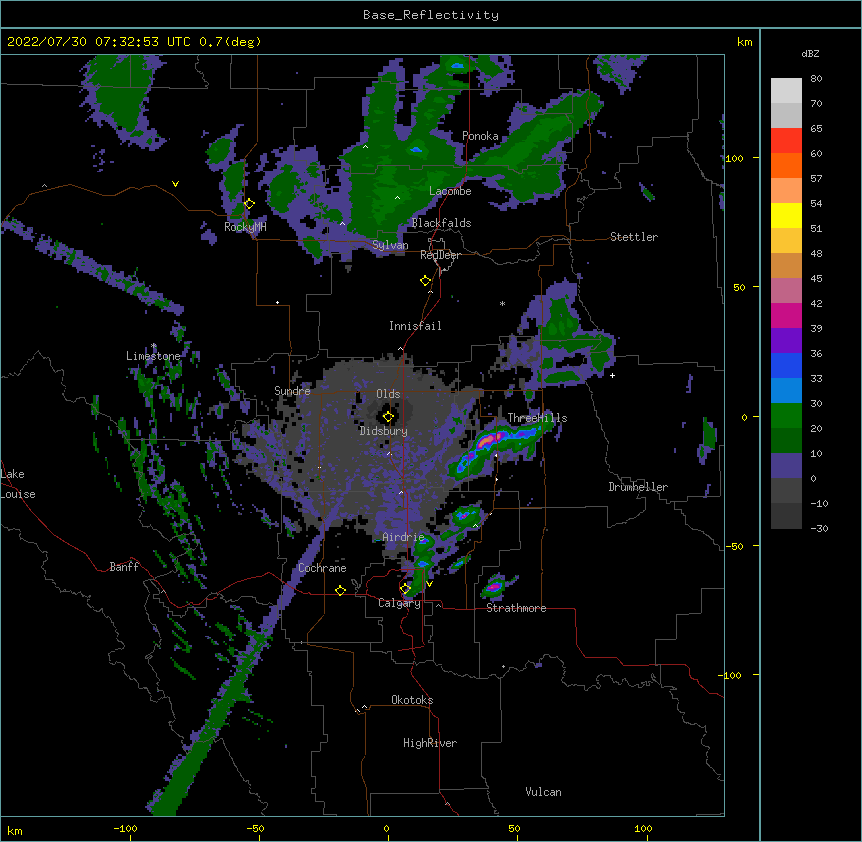Click the Base_Reflectivity title
Screen dimensions: 862x842
tap(431, 15)
